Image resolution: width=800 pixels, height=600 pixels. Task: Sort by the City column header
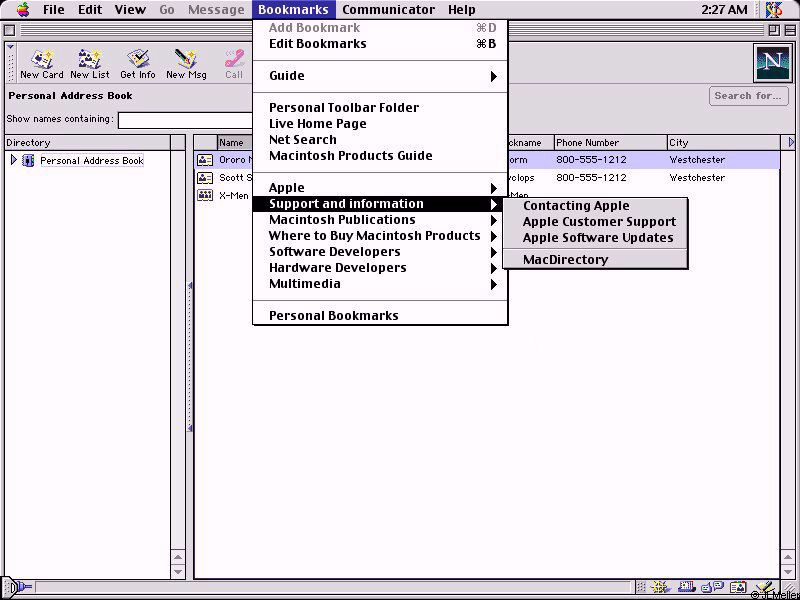click(x=724, y=142)
